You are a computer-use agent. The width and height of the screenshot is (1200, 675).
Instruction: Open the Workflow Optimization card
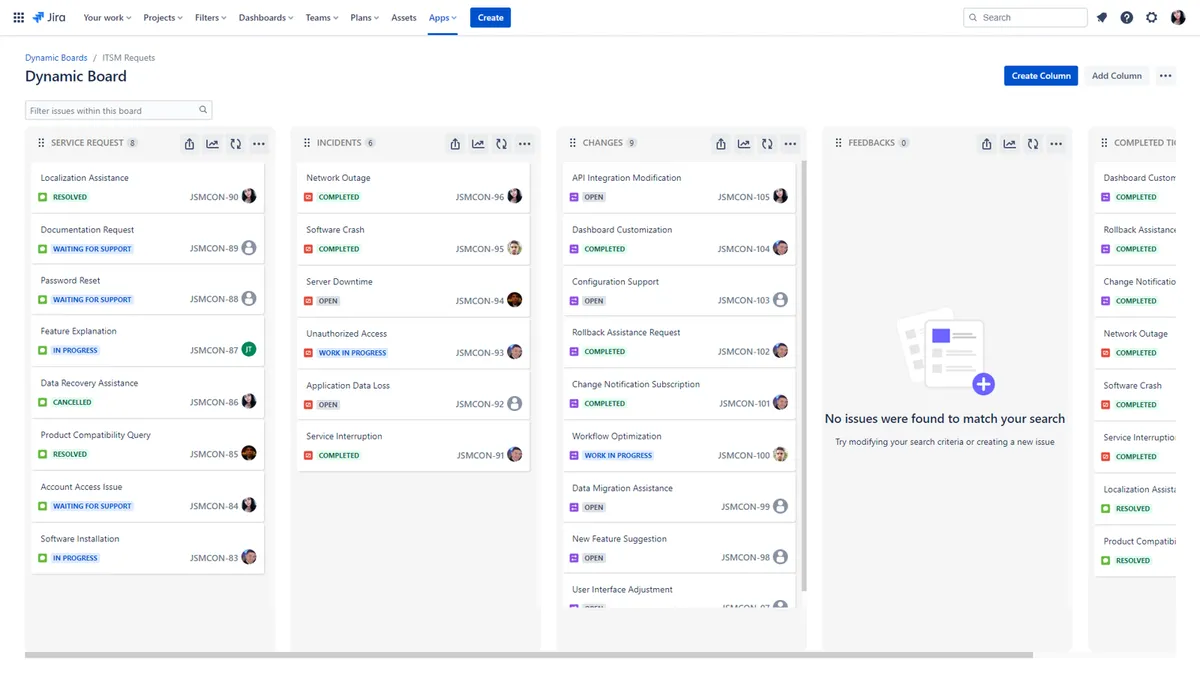[x=680, y=446]
